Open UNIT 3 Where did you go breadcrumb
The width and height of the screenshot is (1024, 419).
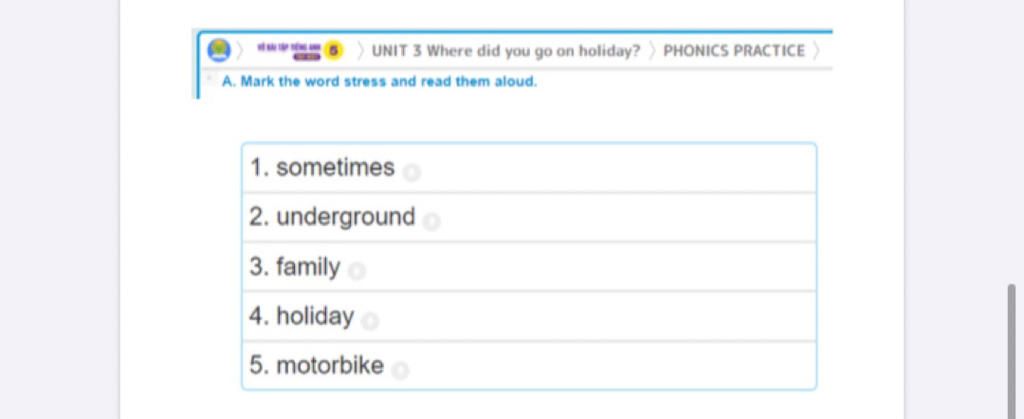[x=506, y=51]
